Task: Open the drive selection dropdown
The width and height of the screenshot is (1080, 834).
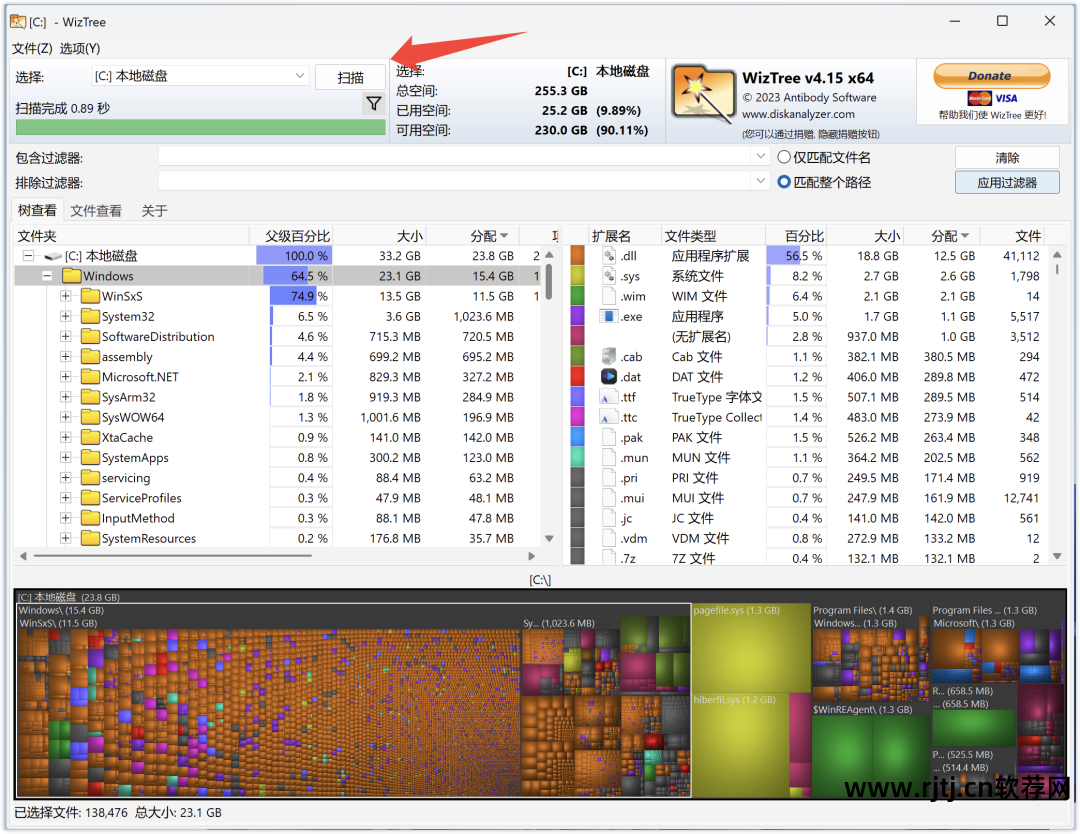Action: click(300, 76)
